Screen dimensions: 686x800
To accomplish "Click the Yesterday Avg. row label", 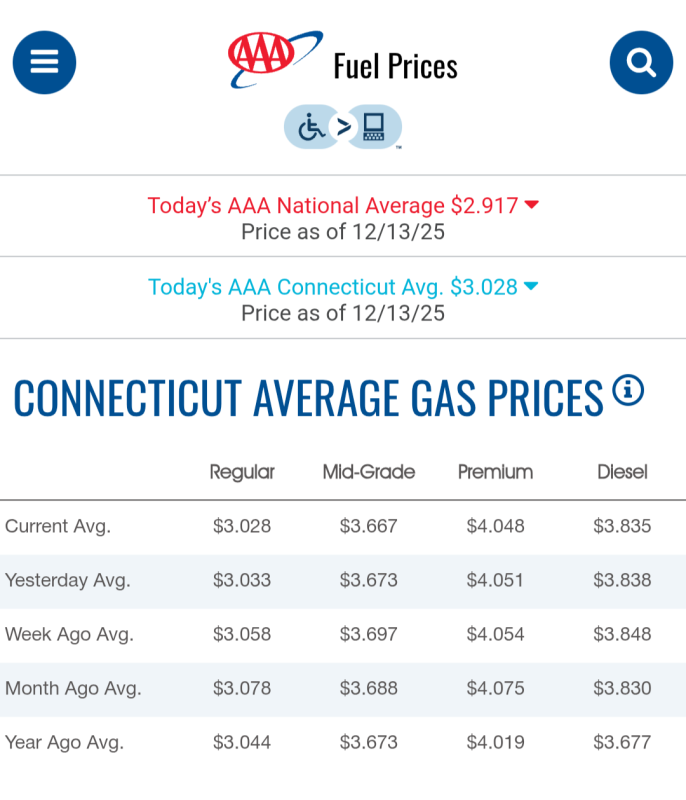I will pyautogui.click(x=68, y=580).
